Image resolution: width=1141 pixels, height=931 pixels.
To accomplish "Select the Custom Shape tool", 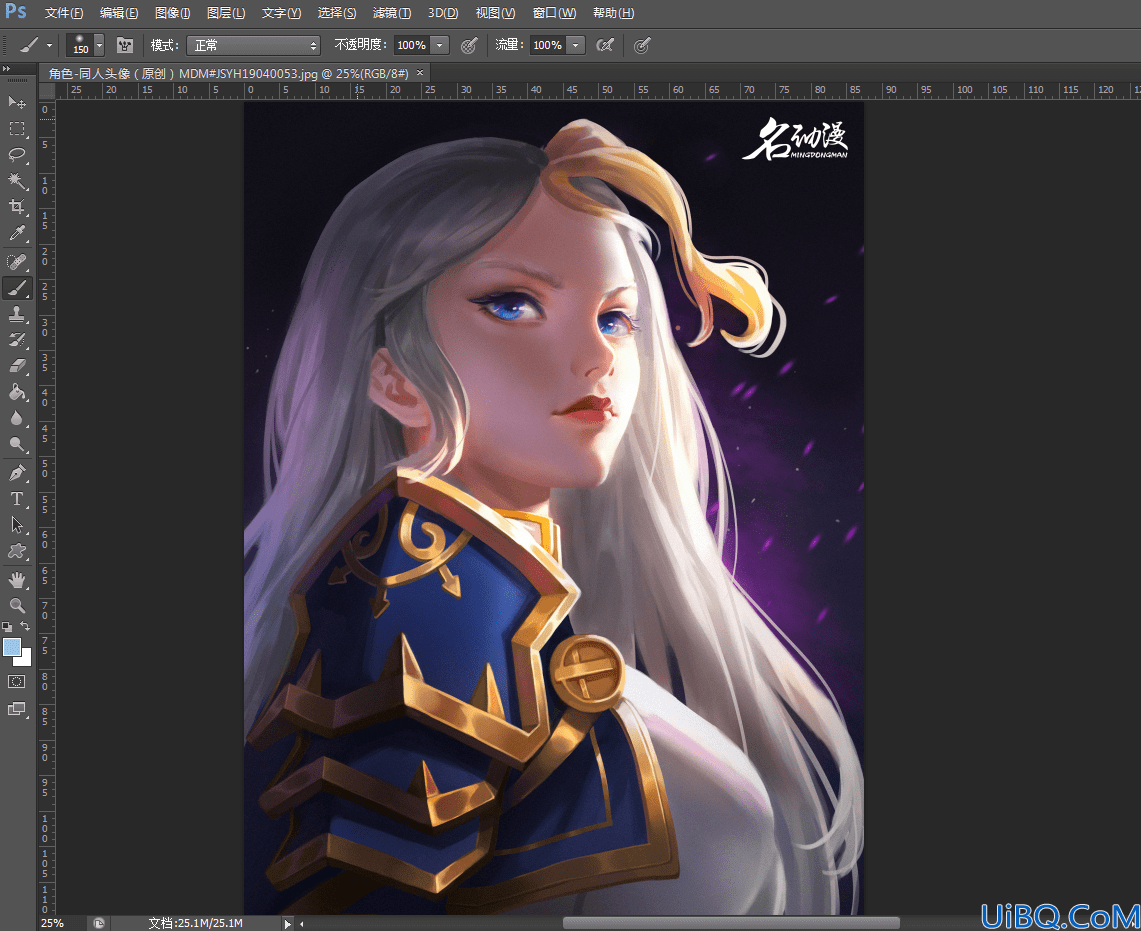I will [x=17, y=552].
